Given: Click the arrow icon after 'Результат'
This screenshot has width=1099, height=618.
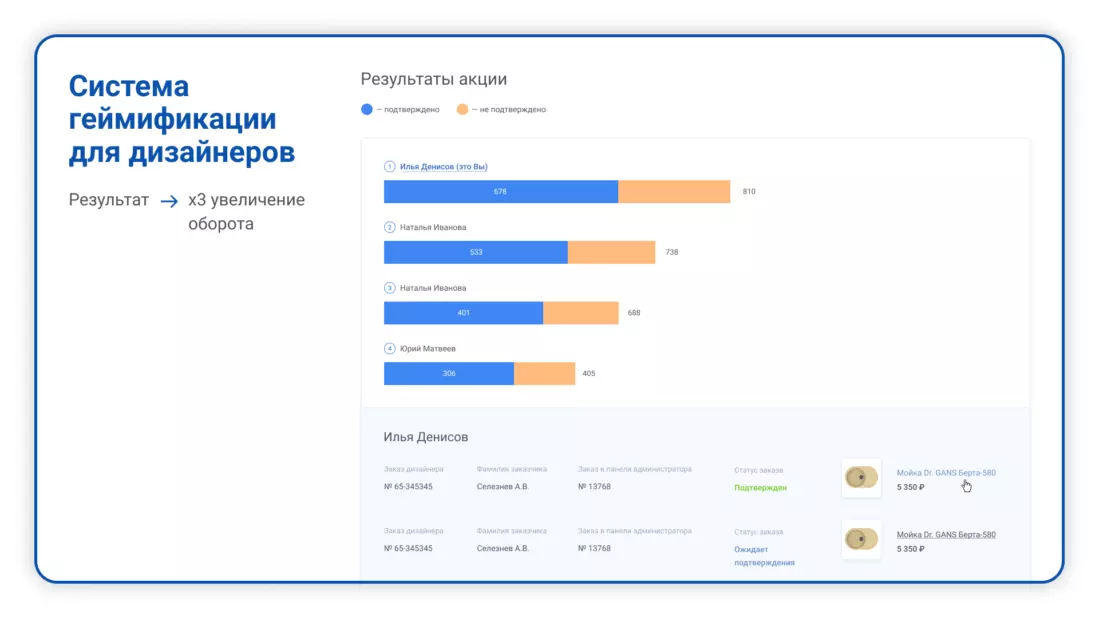Looking at the screenshot, I should tap(169, 201).
